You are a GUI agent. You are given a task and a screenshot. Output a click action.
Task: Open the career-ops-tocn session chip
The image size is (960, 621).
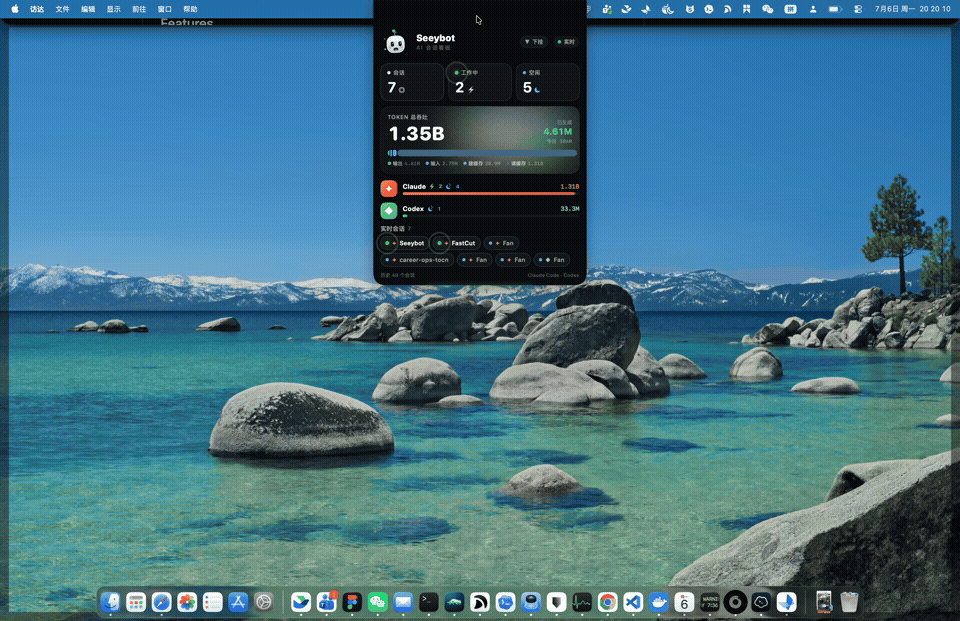tap(417, 260)
